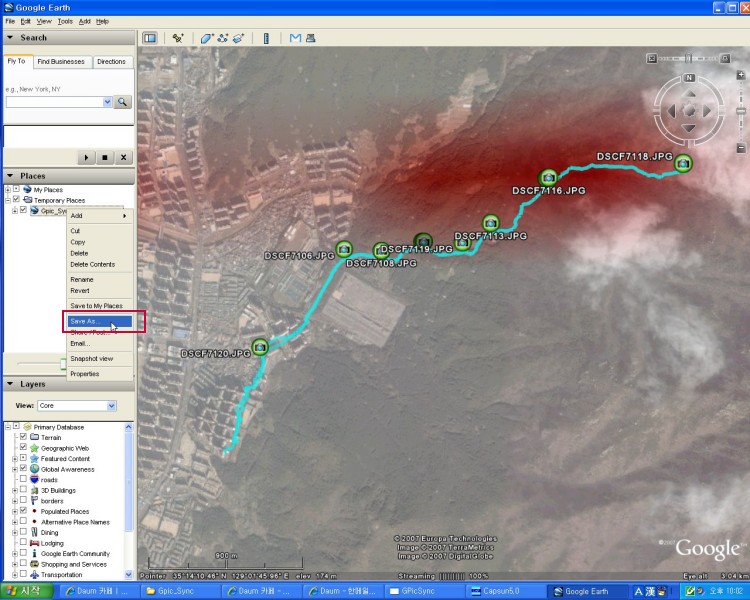Click the Print toolbar icon
750x600 pixels.
pos(310,38)
